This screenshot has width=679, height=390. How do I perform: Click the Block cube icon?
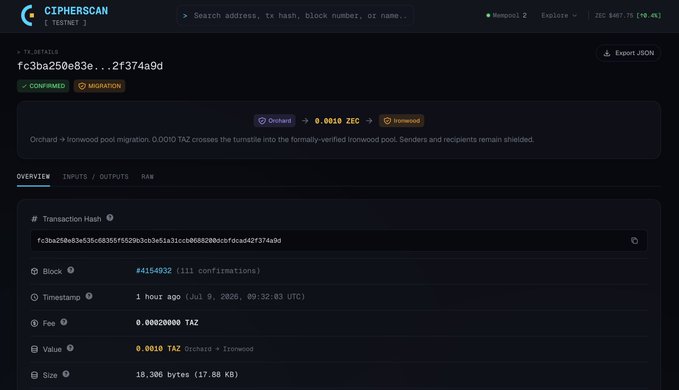[34, 271]
